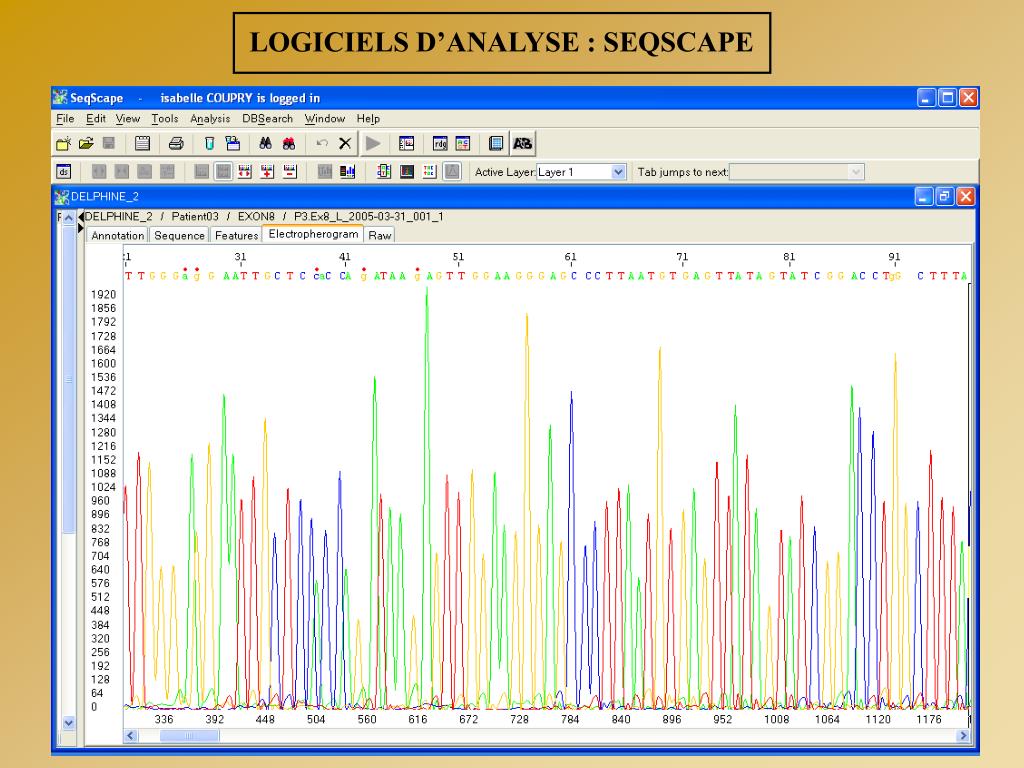Switch to the Features tab
This screenshot has height=768, width=1024.
236,236
